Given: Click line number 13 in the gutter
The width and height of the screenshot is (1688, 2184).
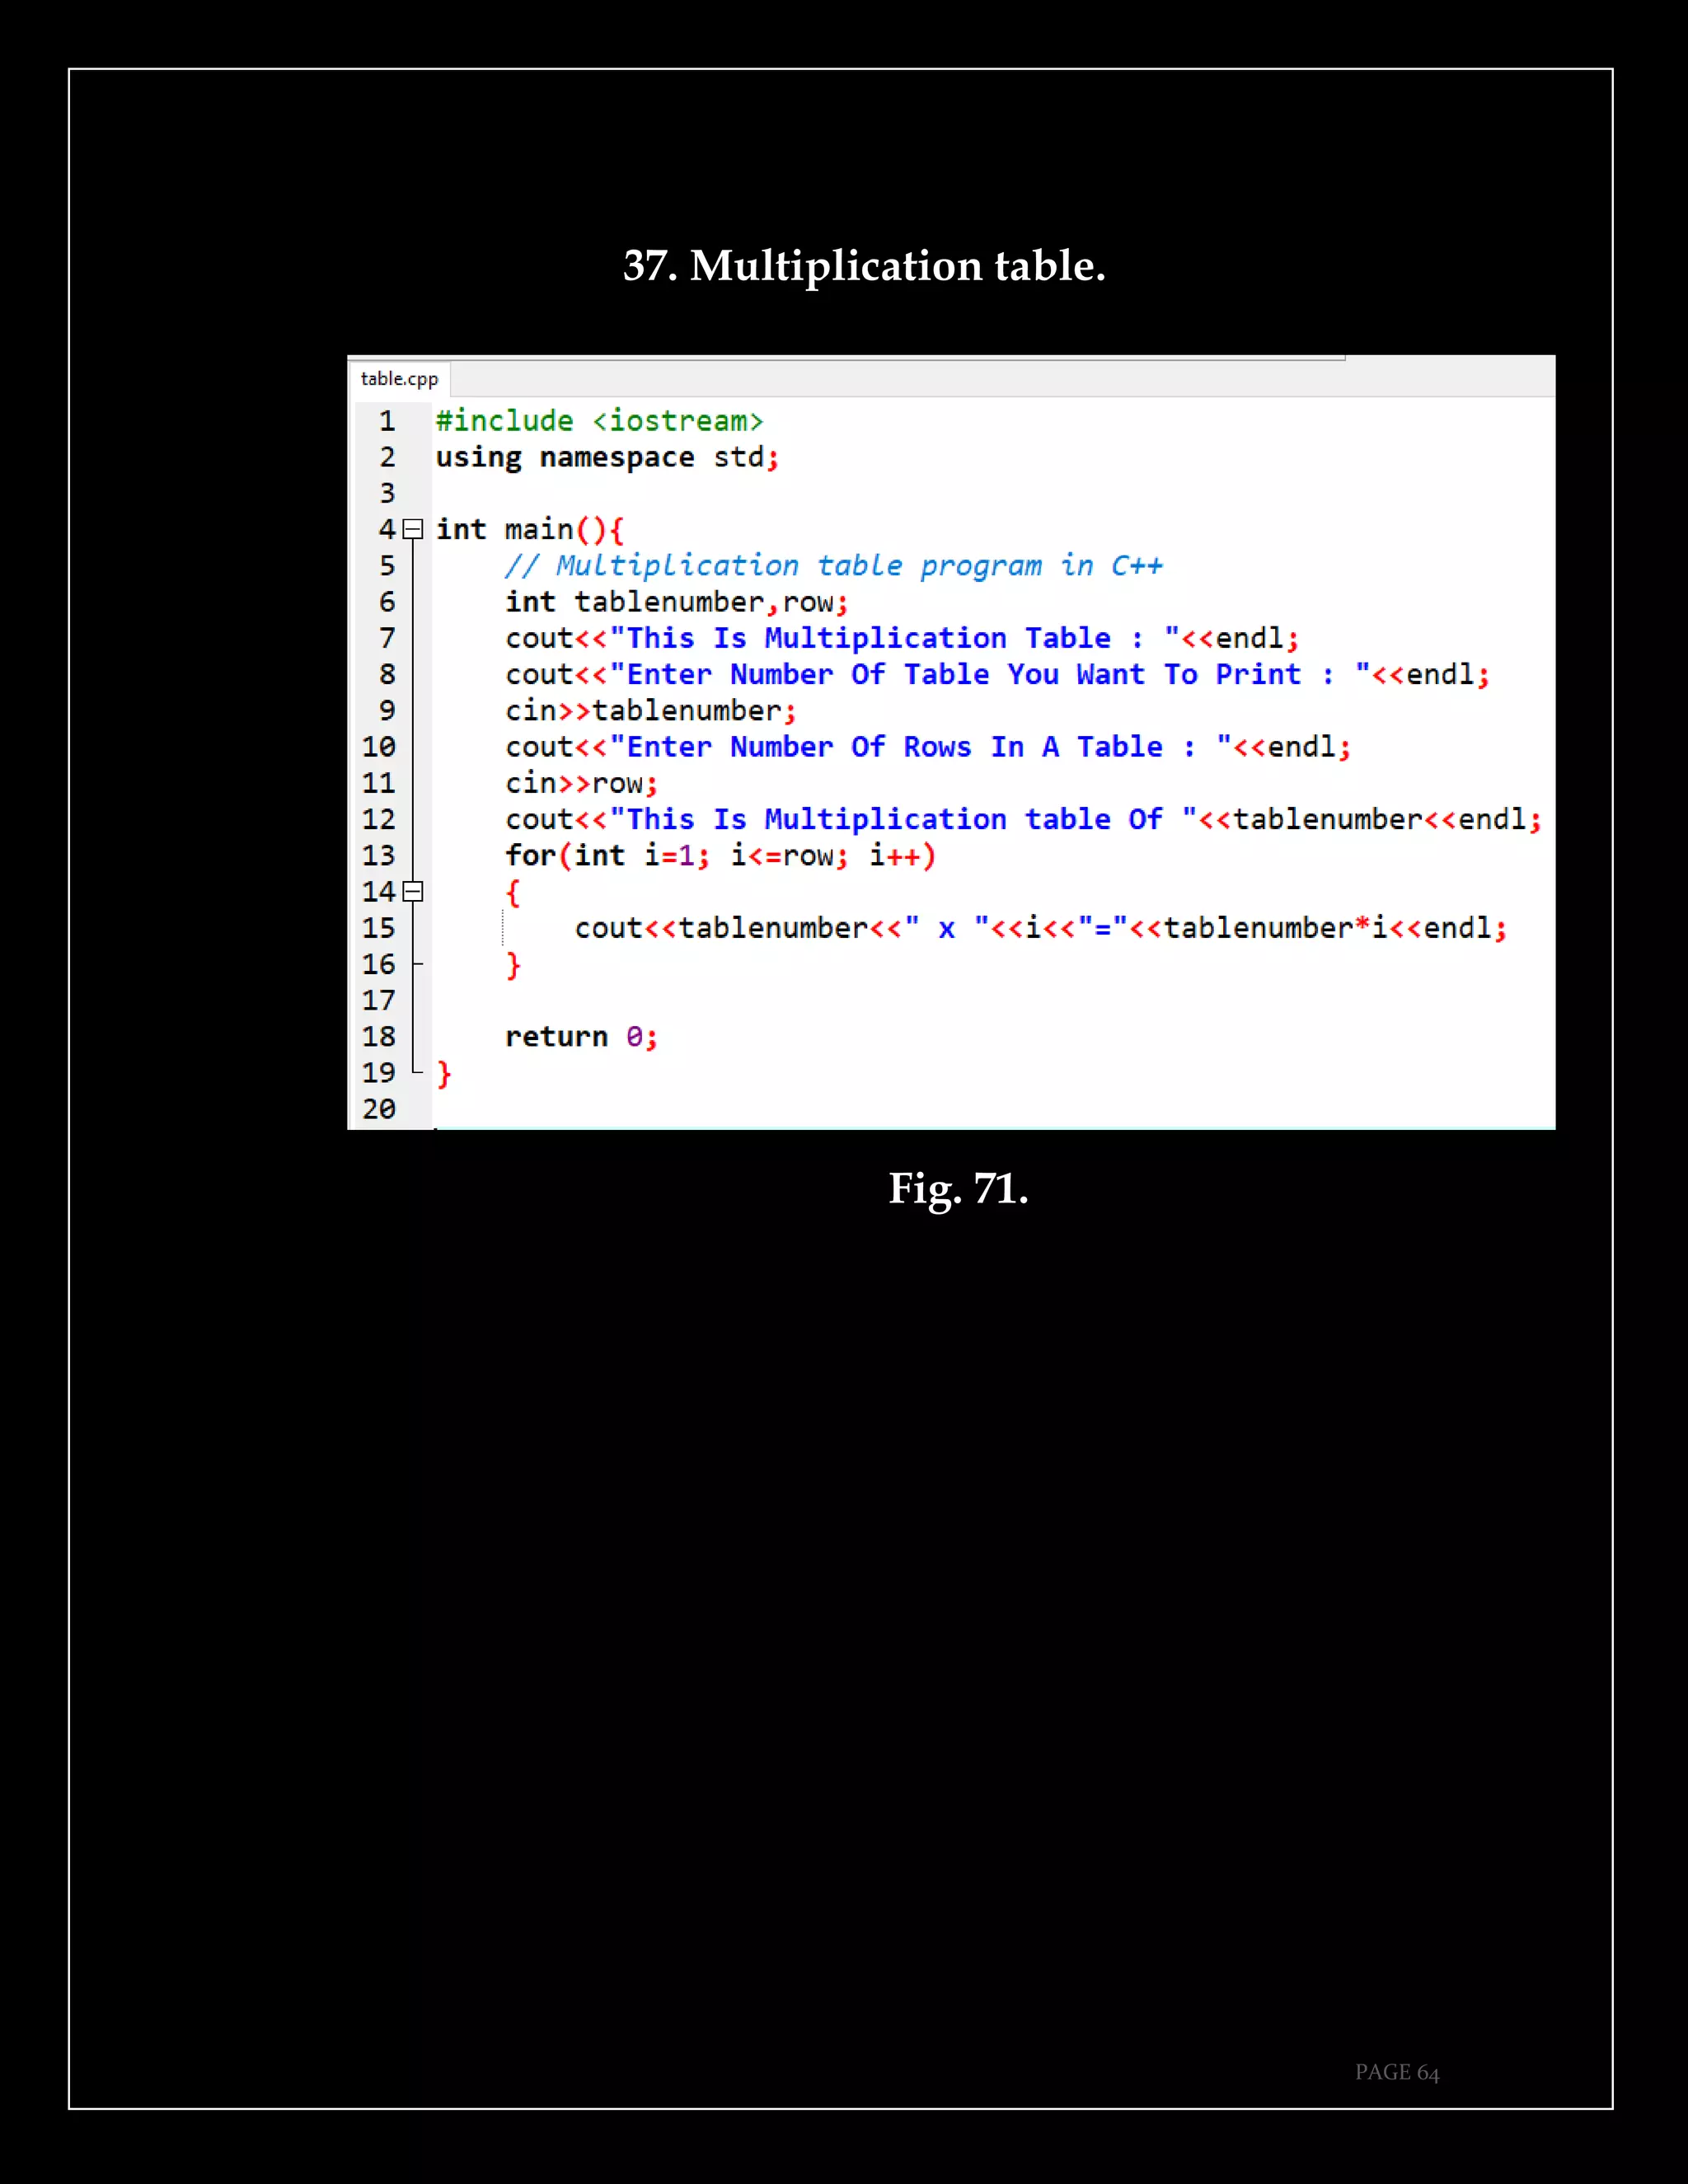Looking at the screenshot, I should pos(379,856).
